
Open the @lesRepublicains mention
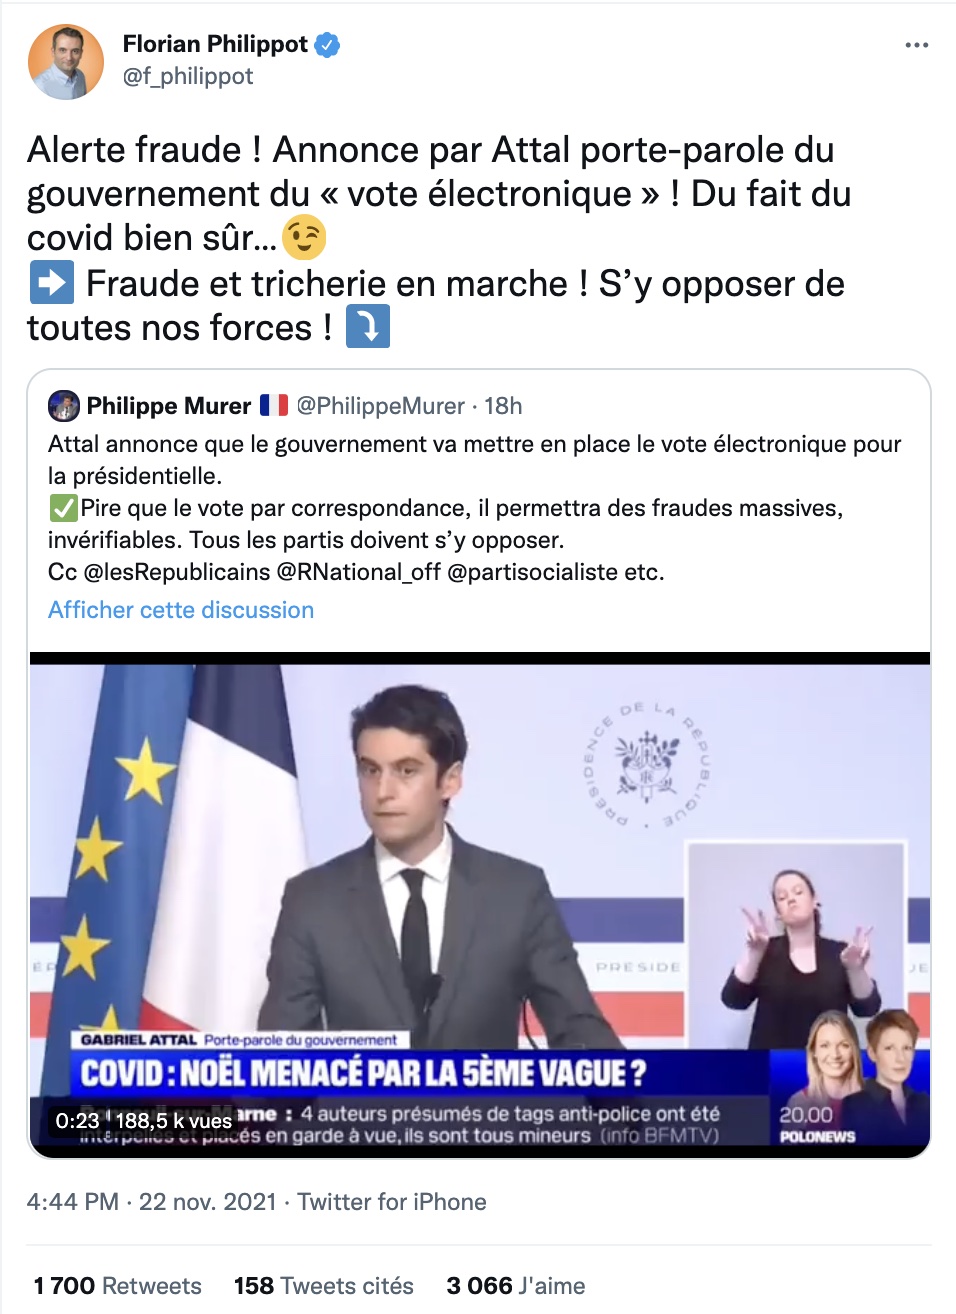(x=177, y=572)
